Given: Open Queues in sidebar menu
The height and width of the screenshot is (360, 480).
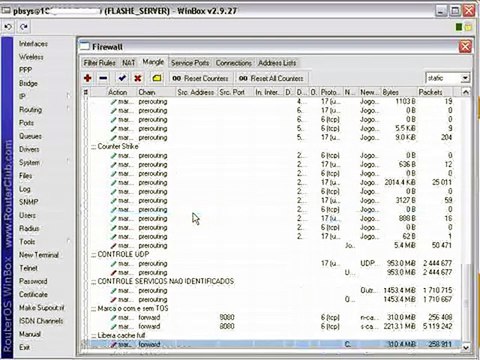Looking at the screenshot, I should (x=30, y=136).
